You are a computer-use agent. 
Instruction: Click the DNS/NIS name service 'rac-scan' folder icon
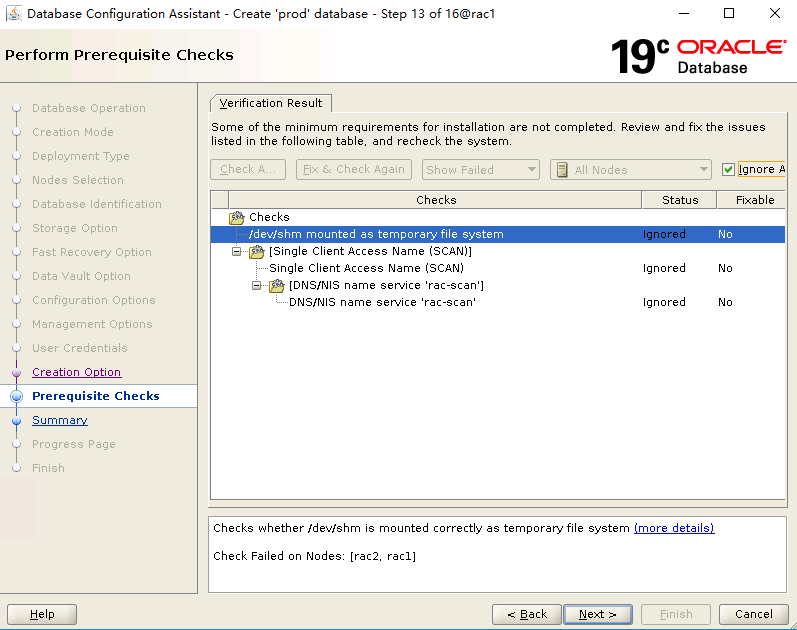point(277,285)
